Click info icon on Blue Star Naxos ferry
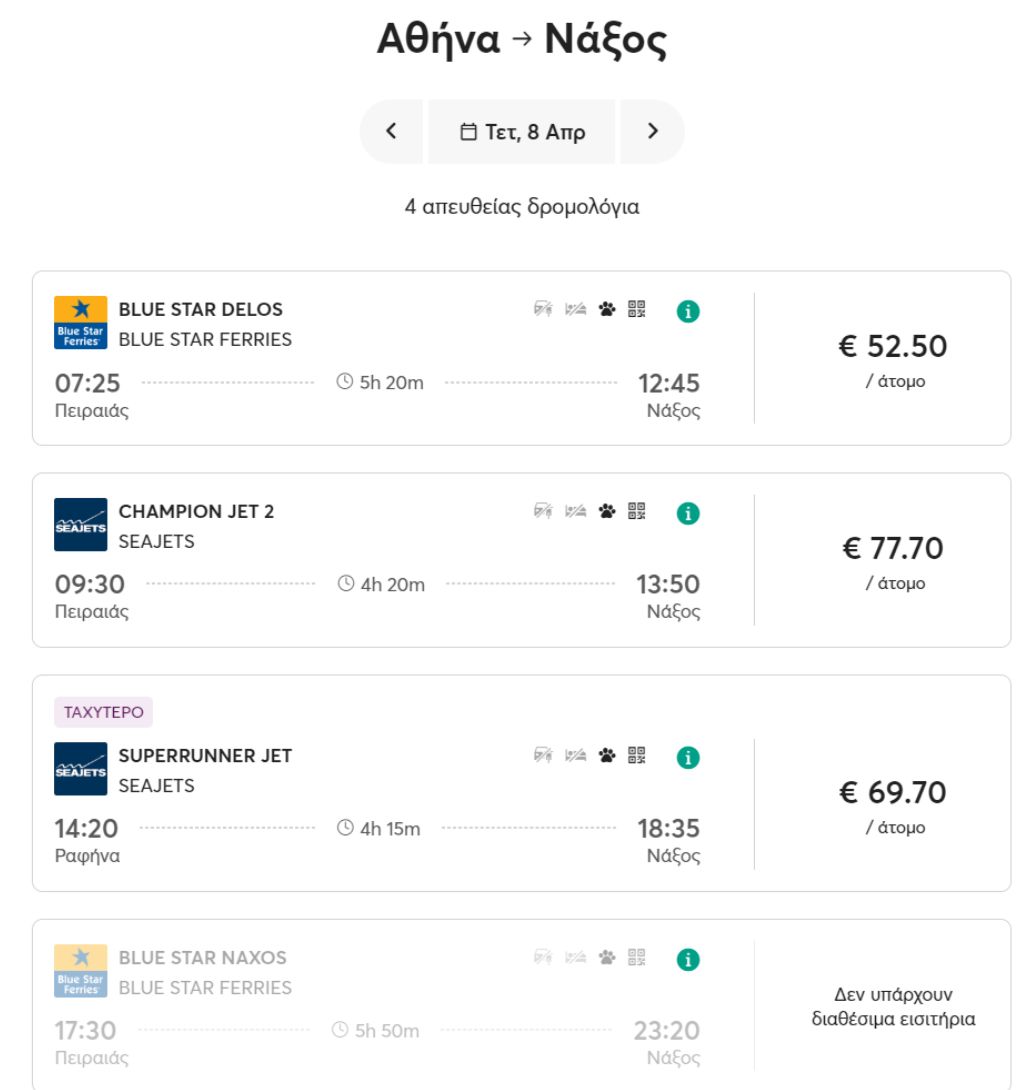This screenshot has width=1019, height=1090. coord(688,959)
